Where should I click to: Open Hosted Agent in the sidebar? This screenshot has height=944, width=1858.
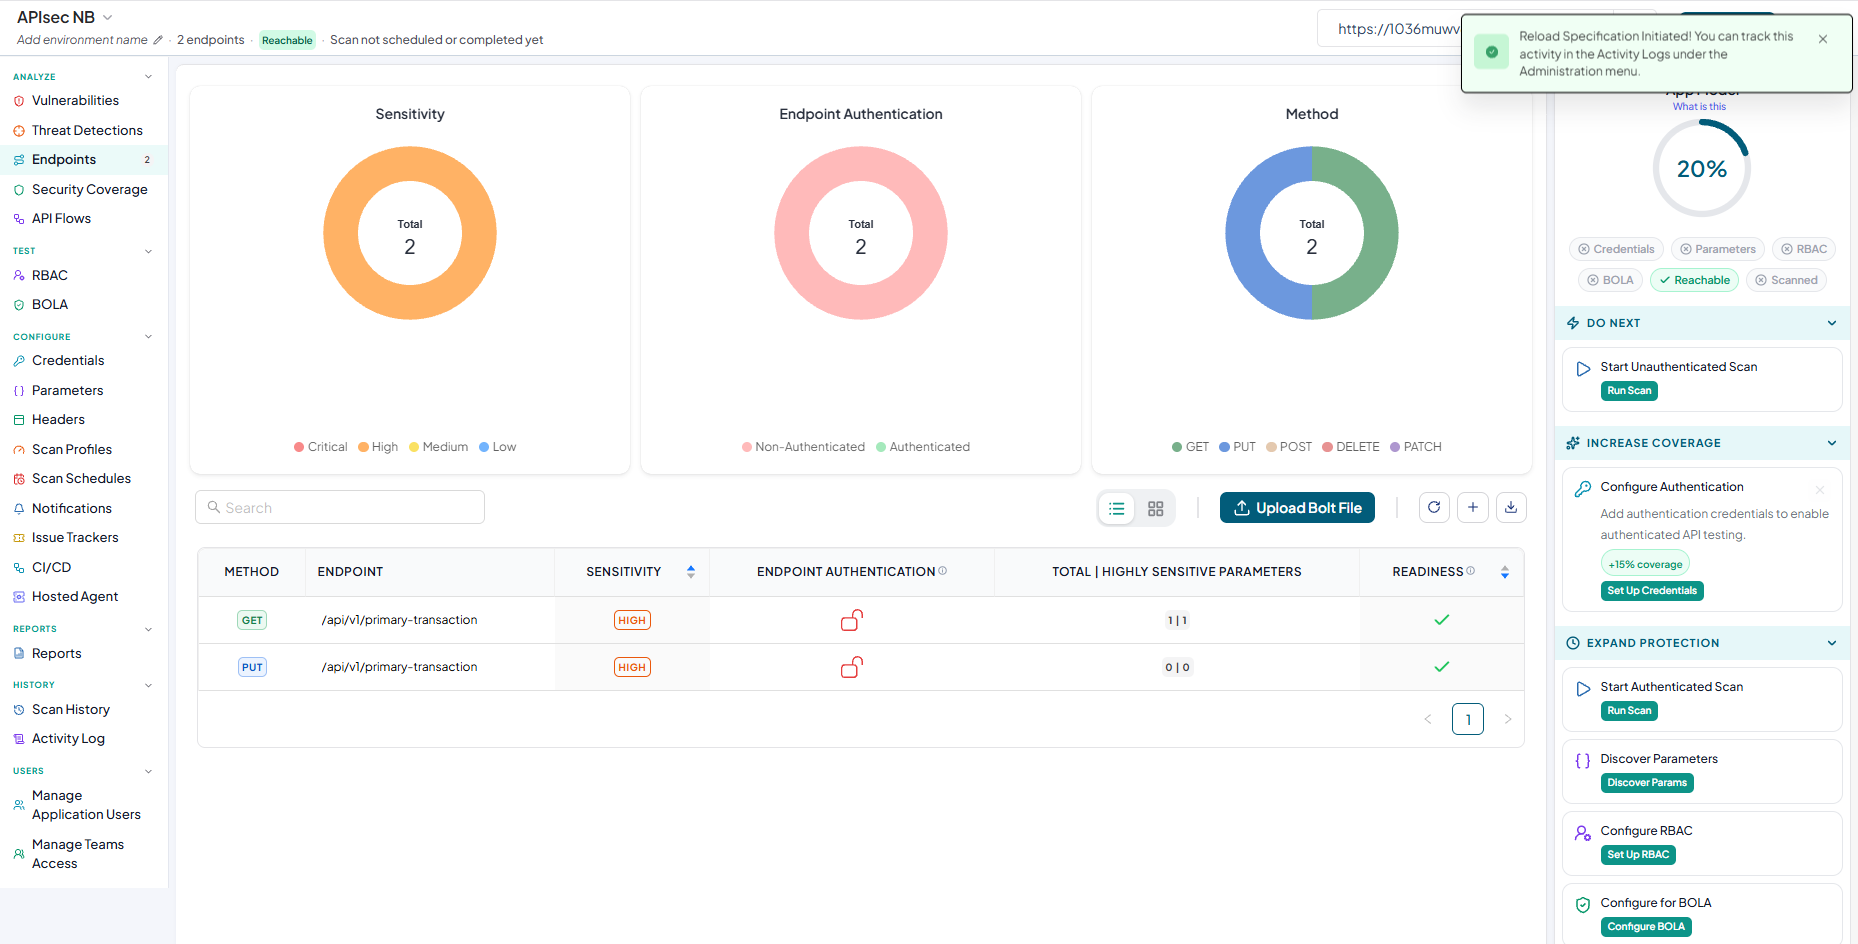(75, 597)
